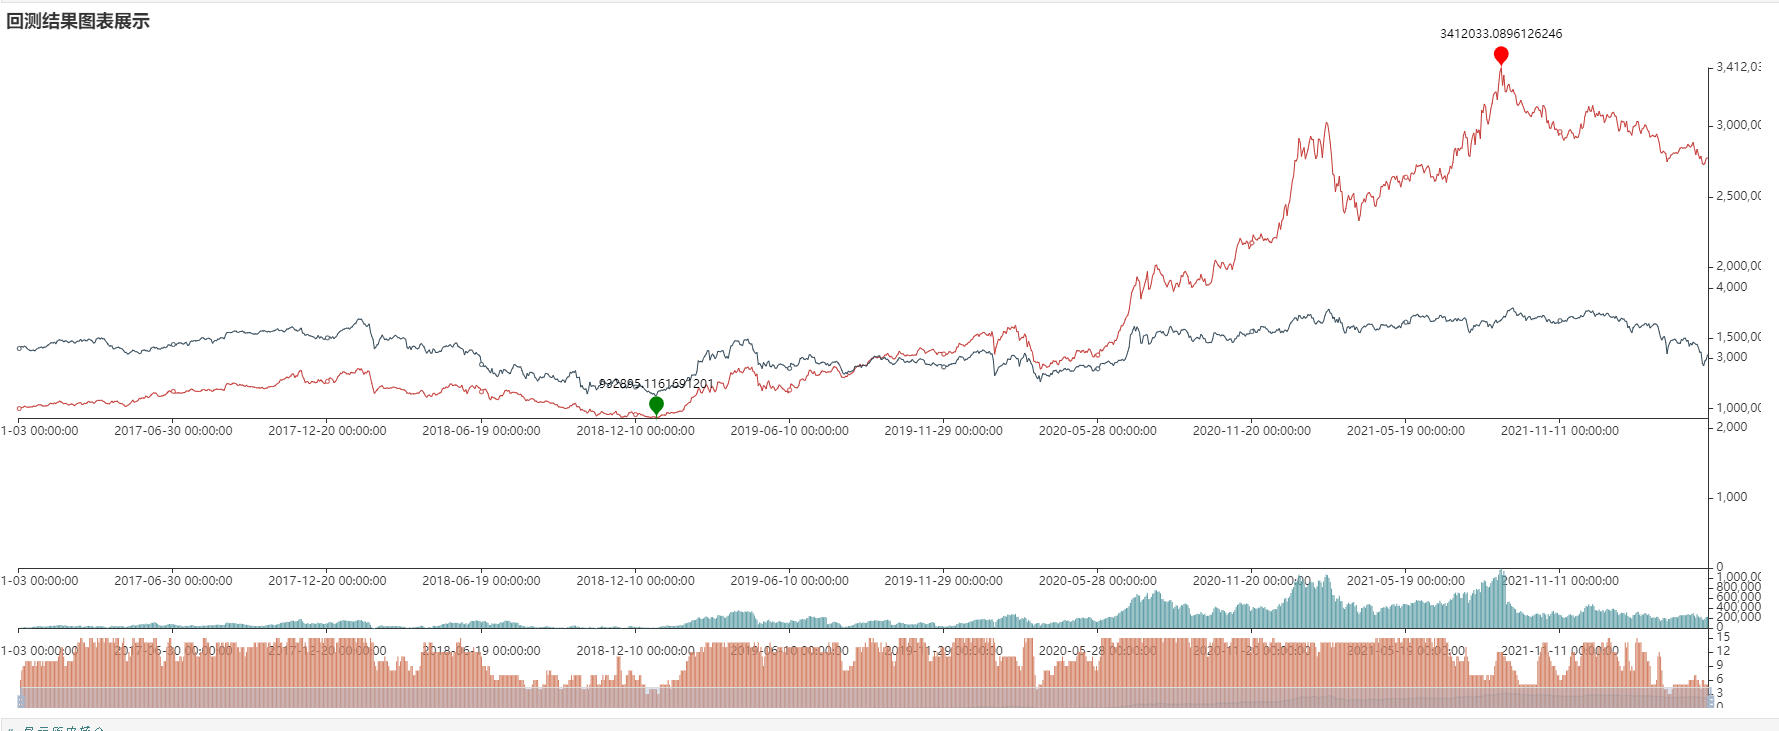Image resolution: width=1779 pixels, height=731 pixels.
Task: Click y-axis tick label 3,412,03
Action: (x=1738, y=67)
